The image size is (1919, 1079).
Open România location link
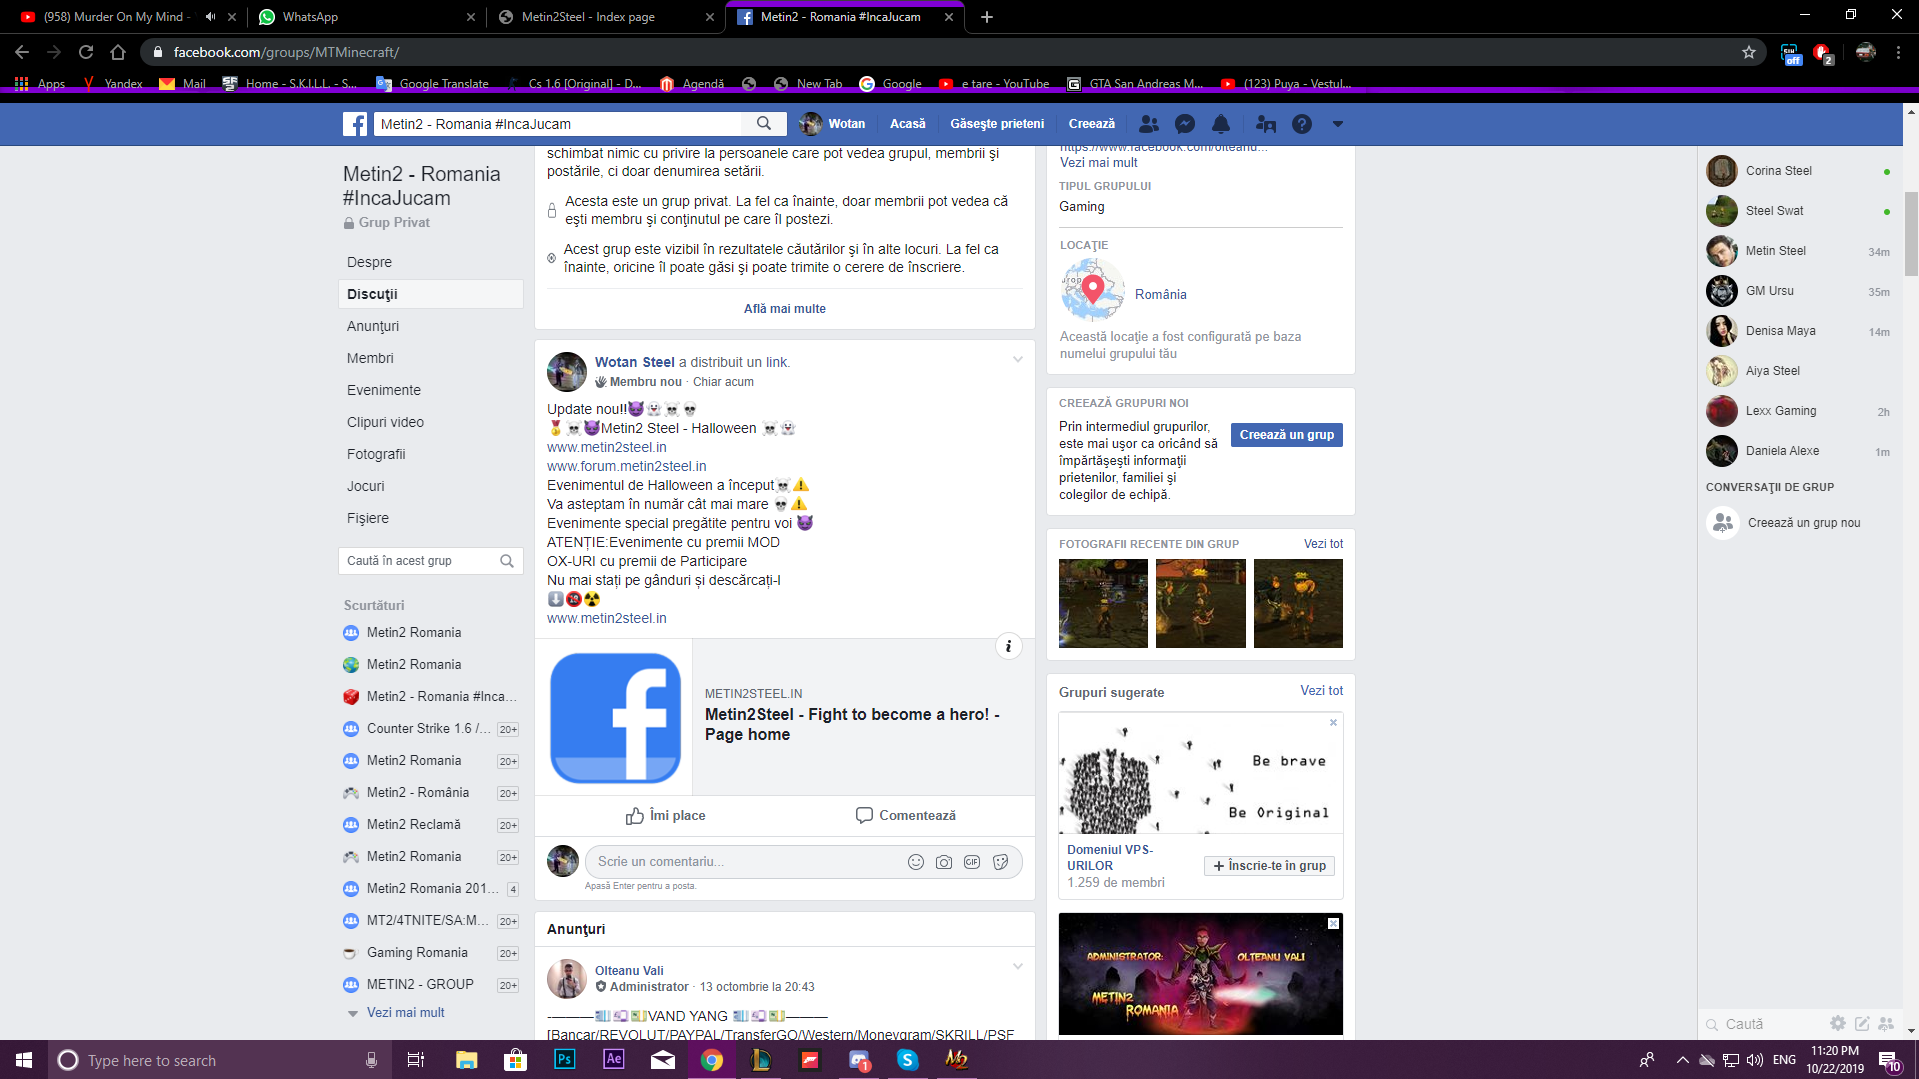click(x=1160, y=294)
